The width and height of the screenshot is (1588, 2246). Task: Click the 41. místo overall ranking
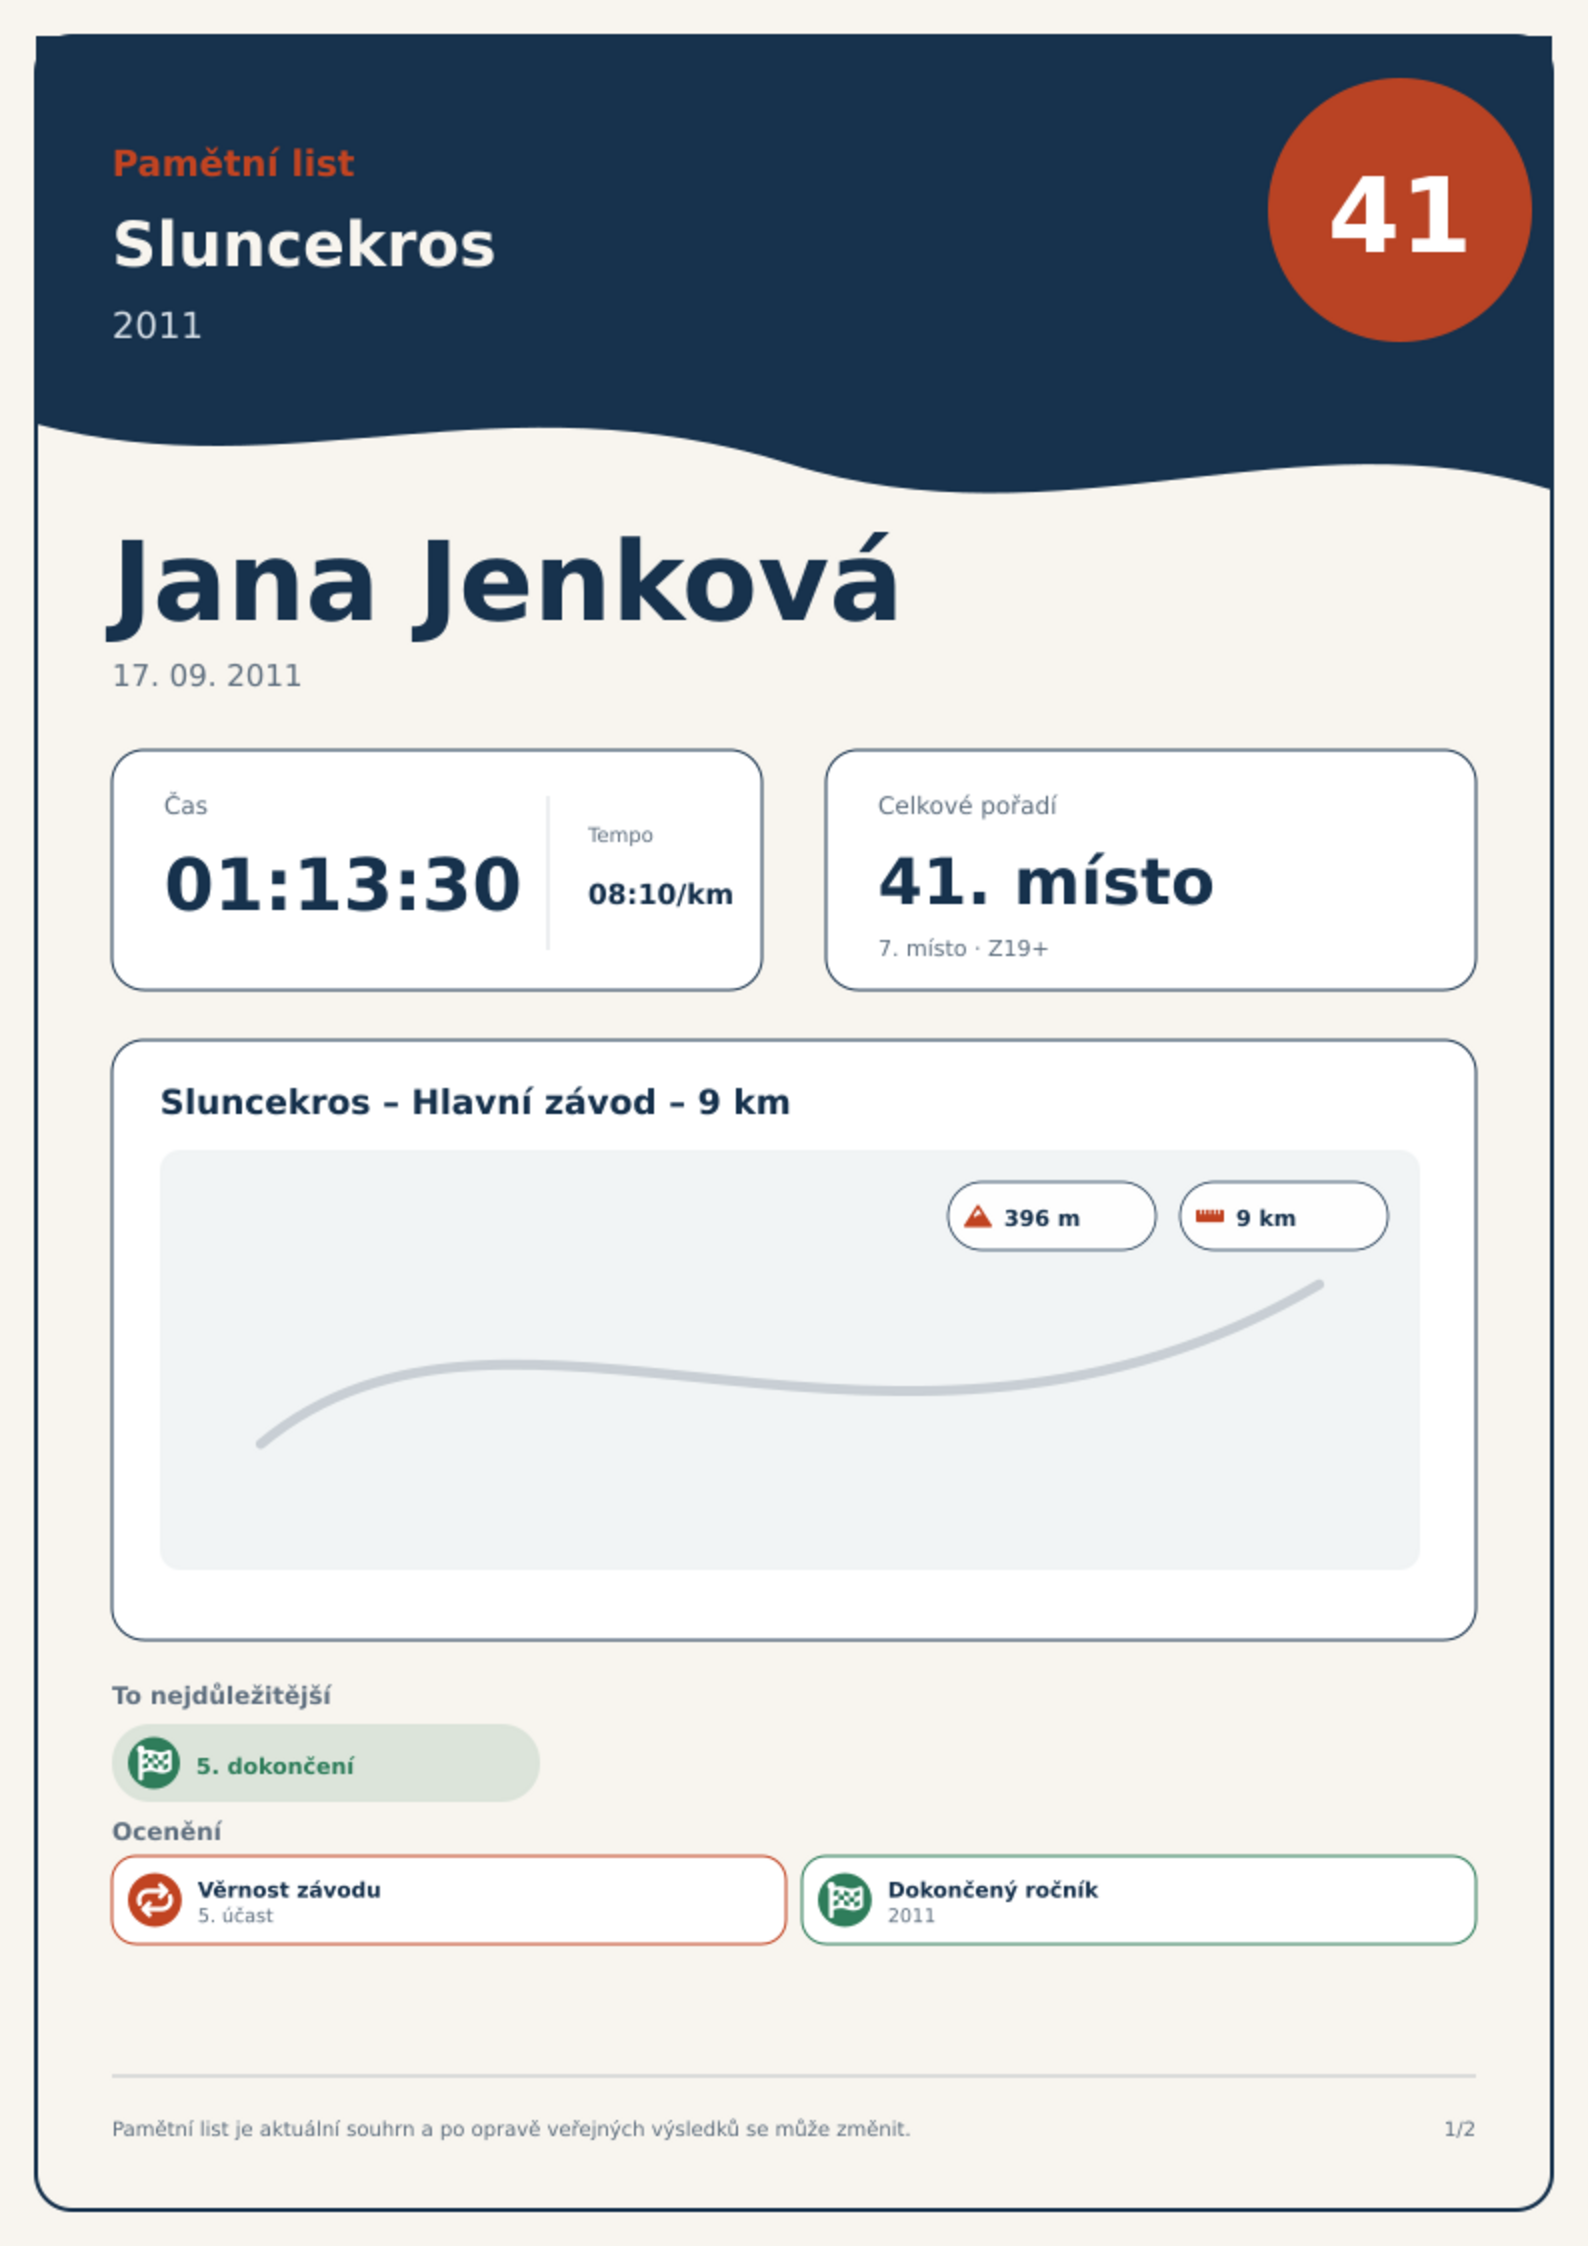click(x=1045, y=882)
